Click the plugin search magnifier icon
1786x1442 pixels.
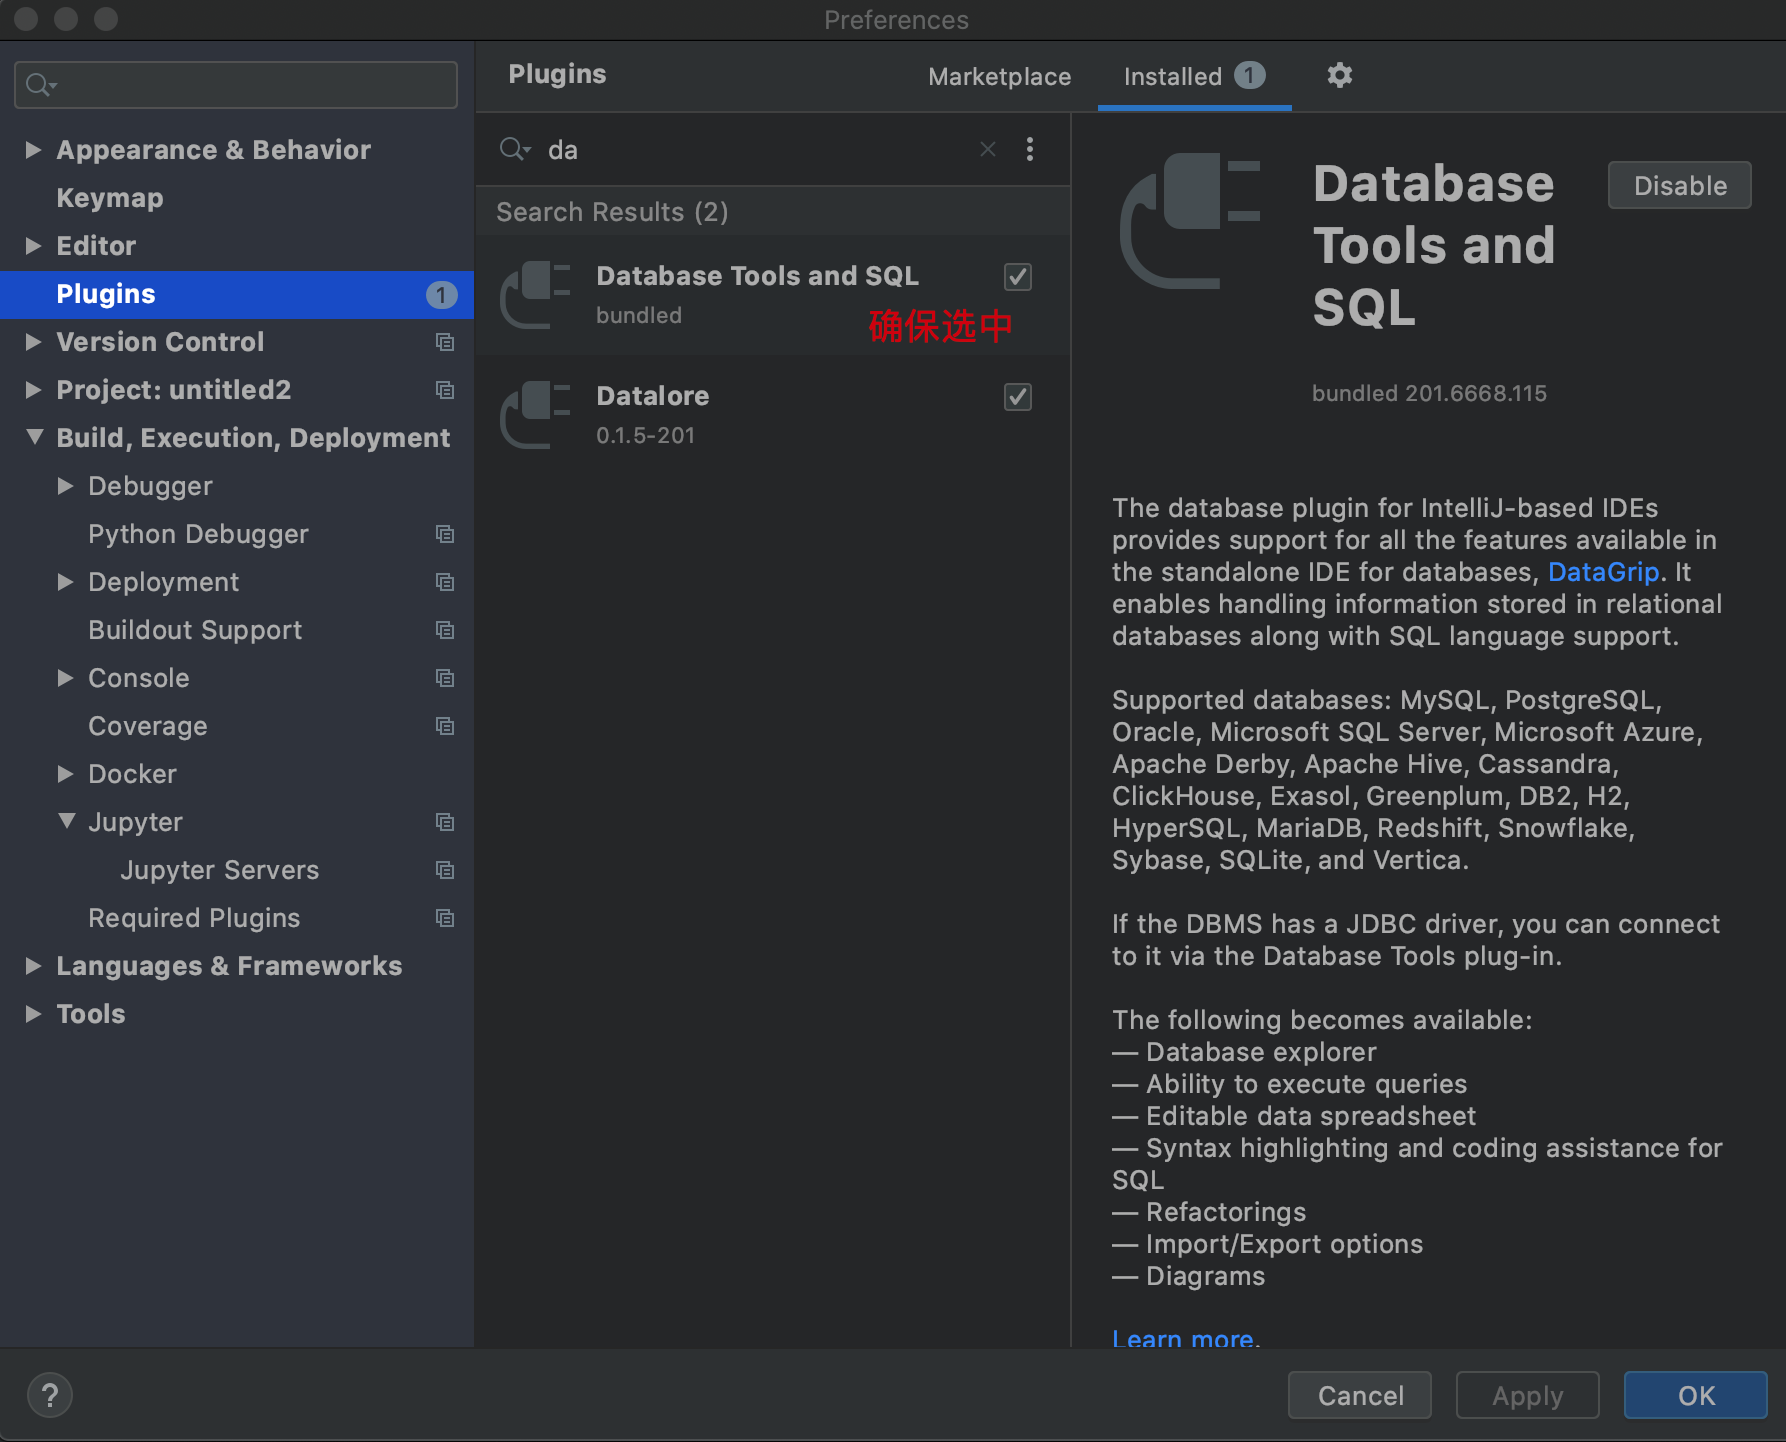[515, 149]
